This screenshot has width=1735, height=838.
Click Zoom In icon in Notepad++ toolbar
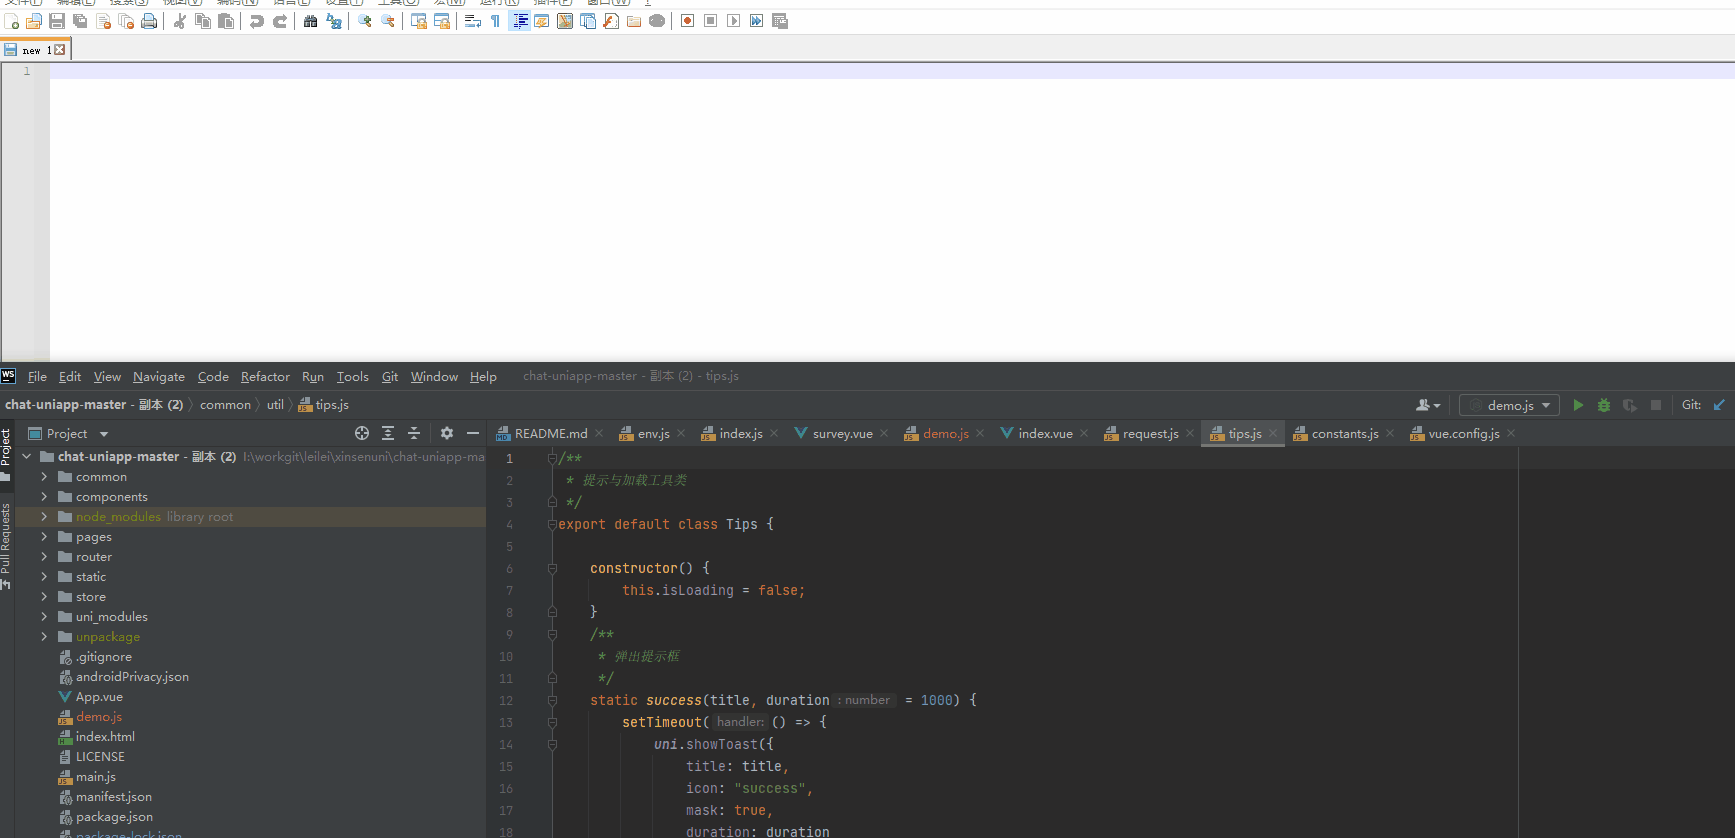[365, 21]
